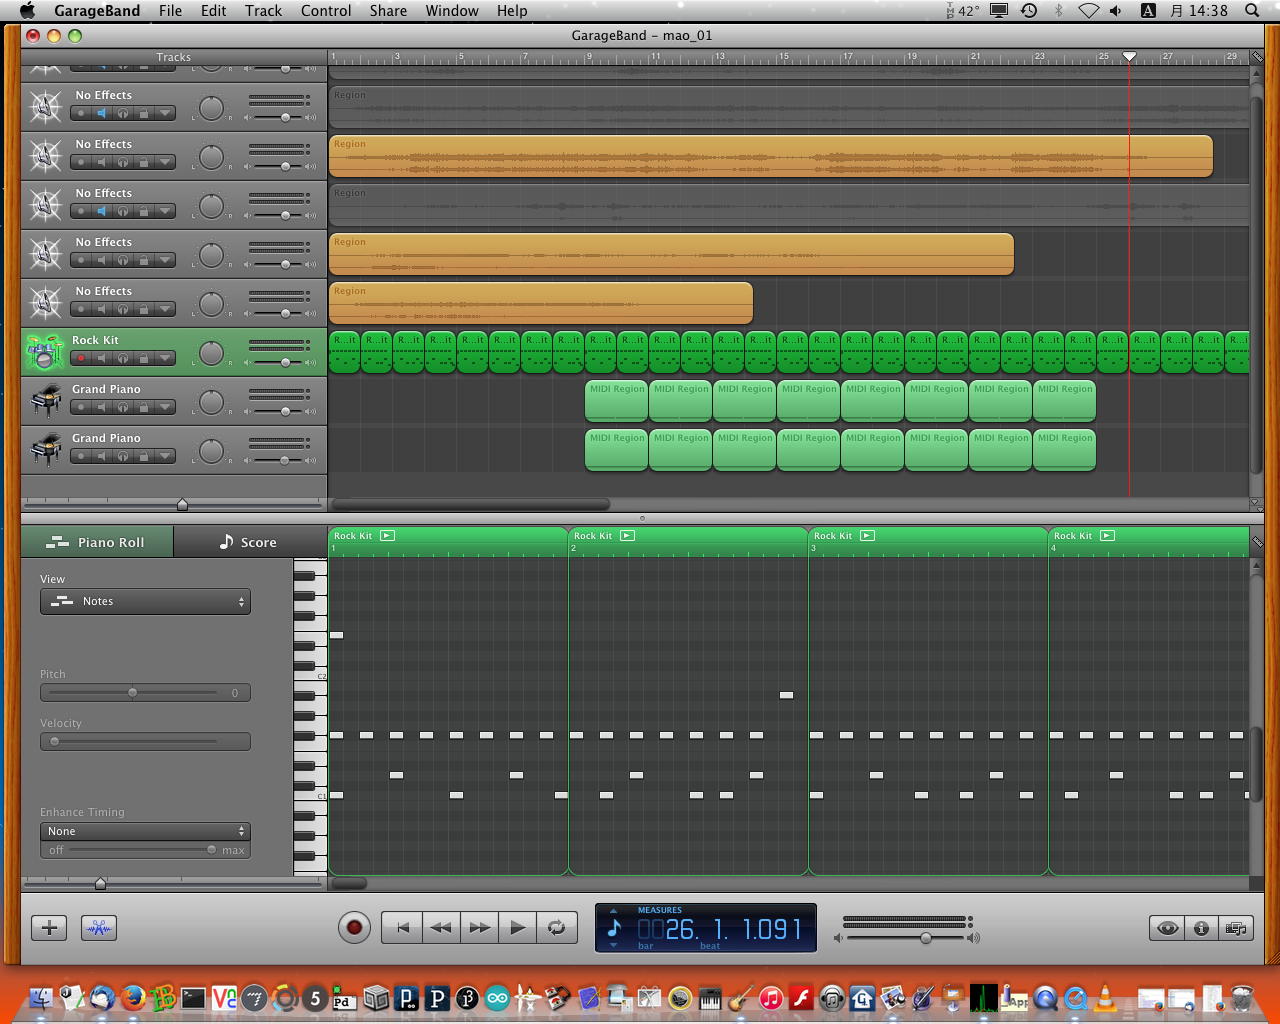Open the Share menu
Screen dimensions: 1280x1024
(x=388, y=11)
